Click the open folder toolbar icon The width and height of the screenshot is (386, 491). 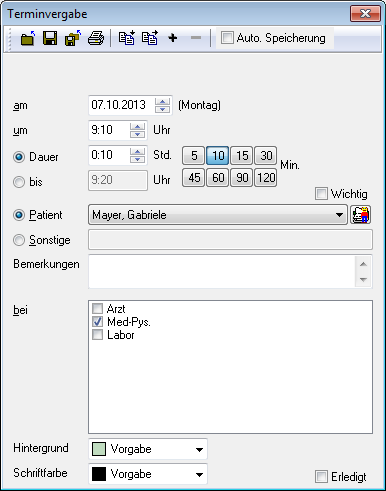coord(28,38)
